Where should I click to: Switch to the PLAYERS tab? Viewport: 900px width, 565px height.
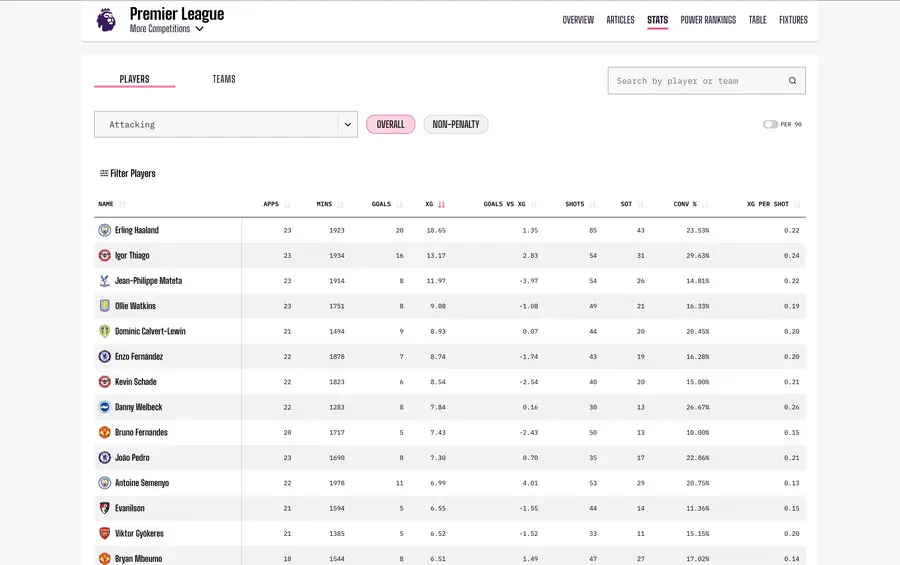tap(134, 79)
